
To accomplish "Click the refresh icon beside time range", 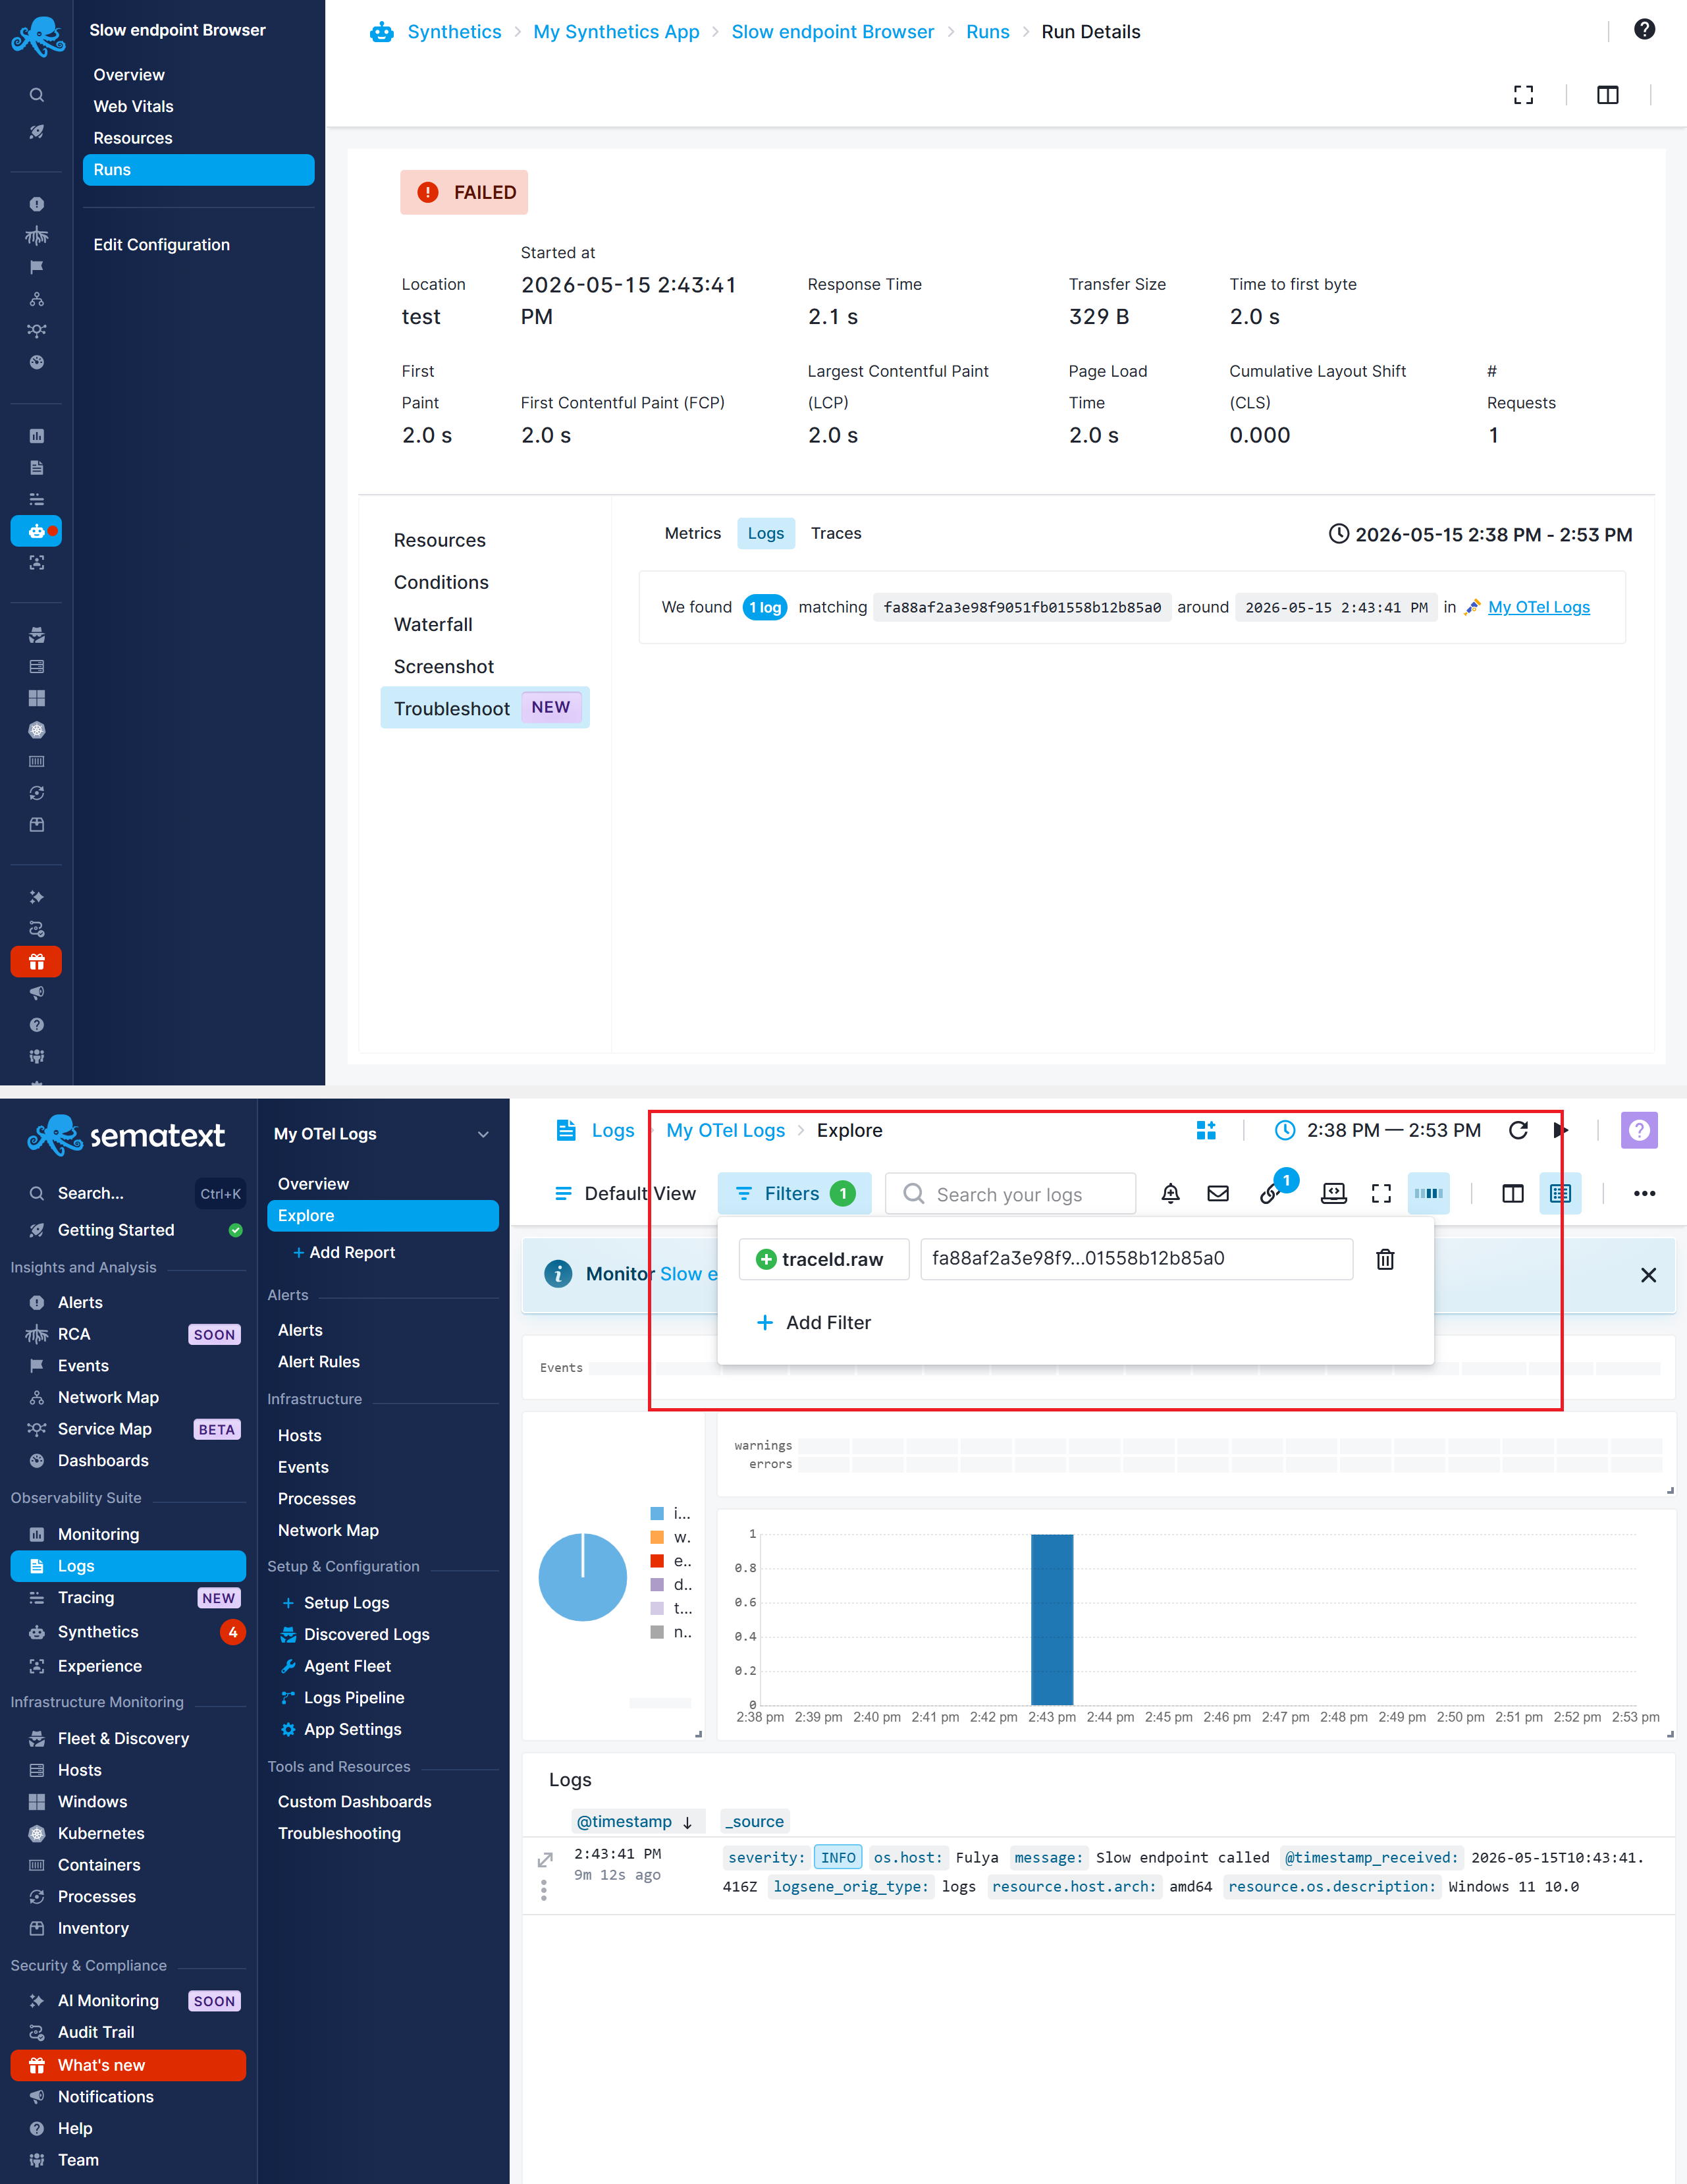I will pyautogui.click(x=1518, y=1130).
